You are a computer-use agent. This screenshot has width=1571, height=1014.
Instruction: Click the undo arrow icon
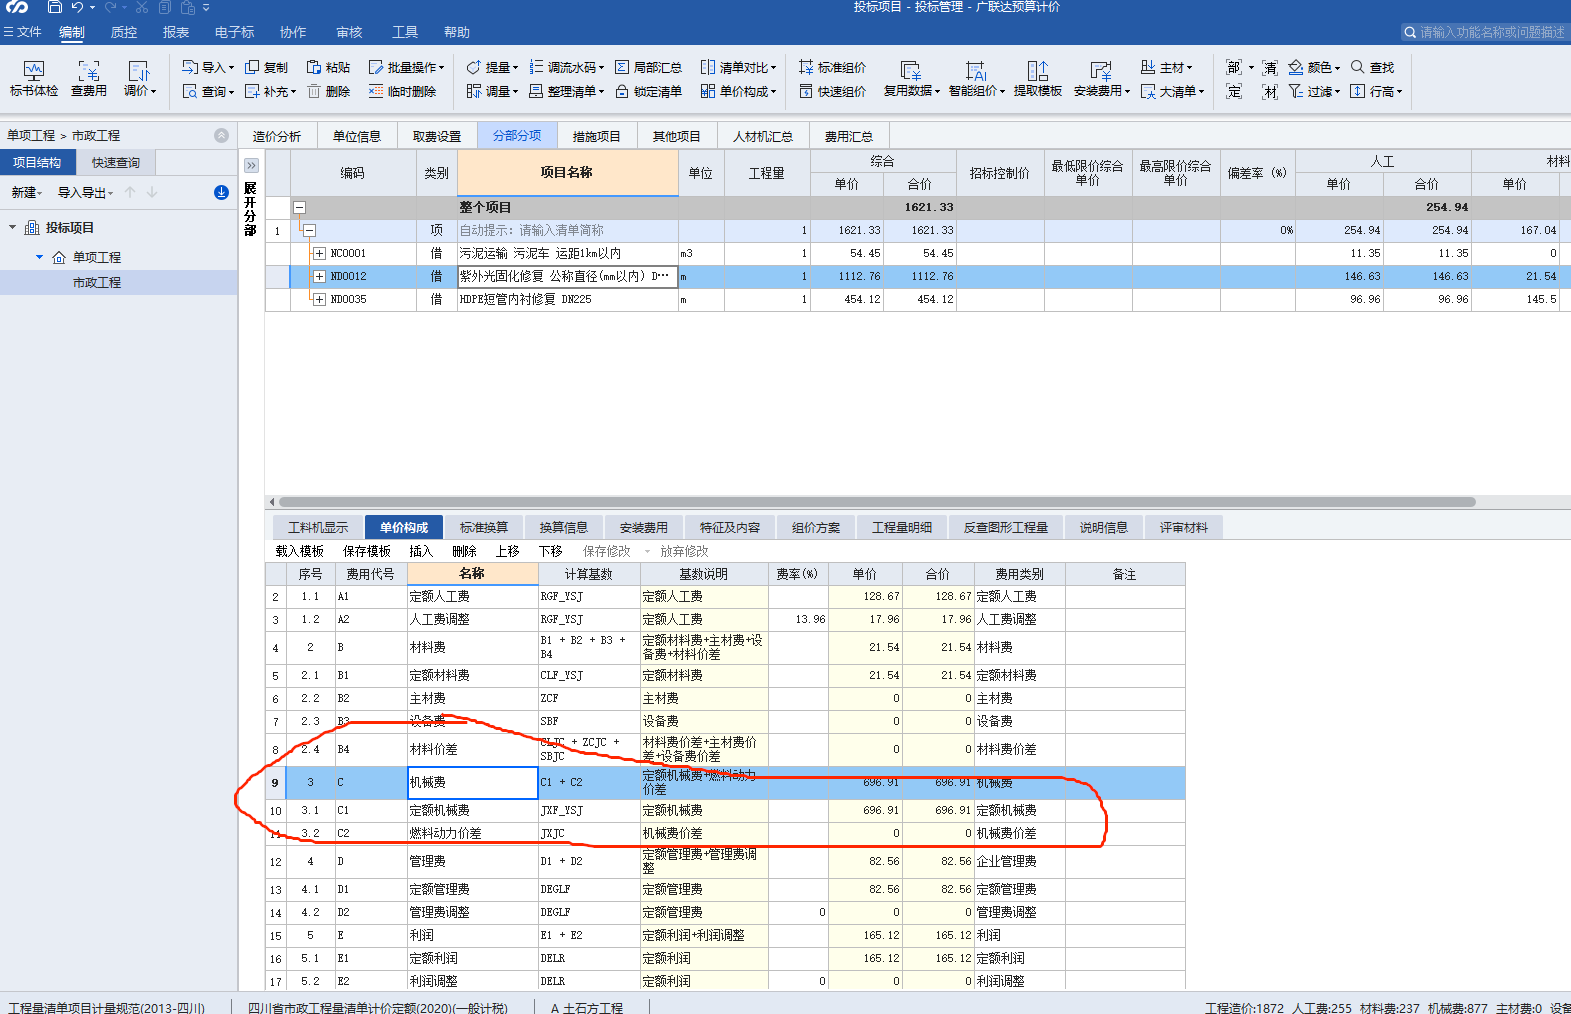coord(77,7)
